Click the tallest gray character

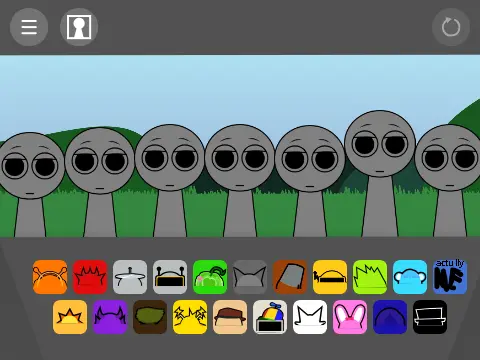tap(380, 173)
